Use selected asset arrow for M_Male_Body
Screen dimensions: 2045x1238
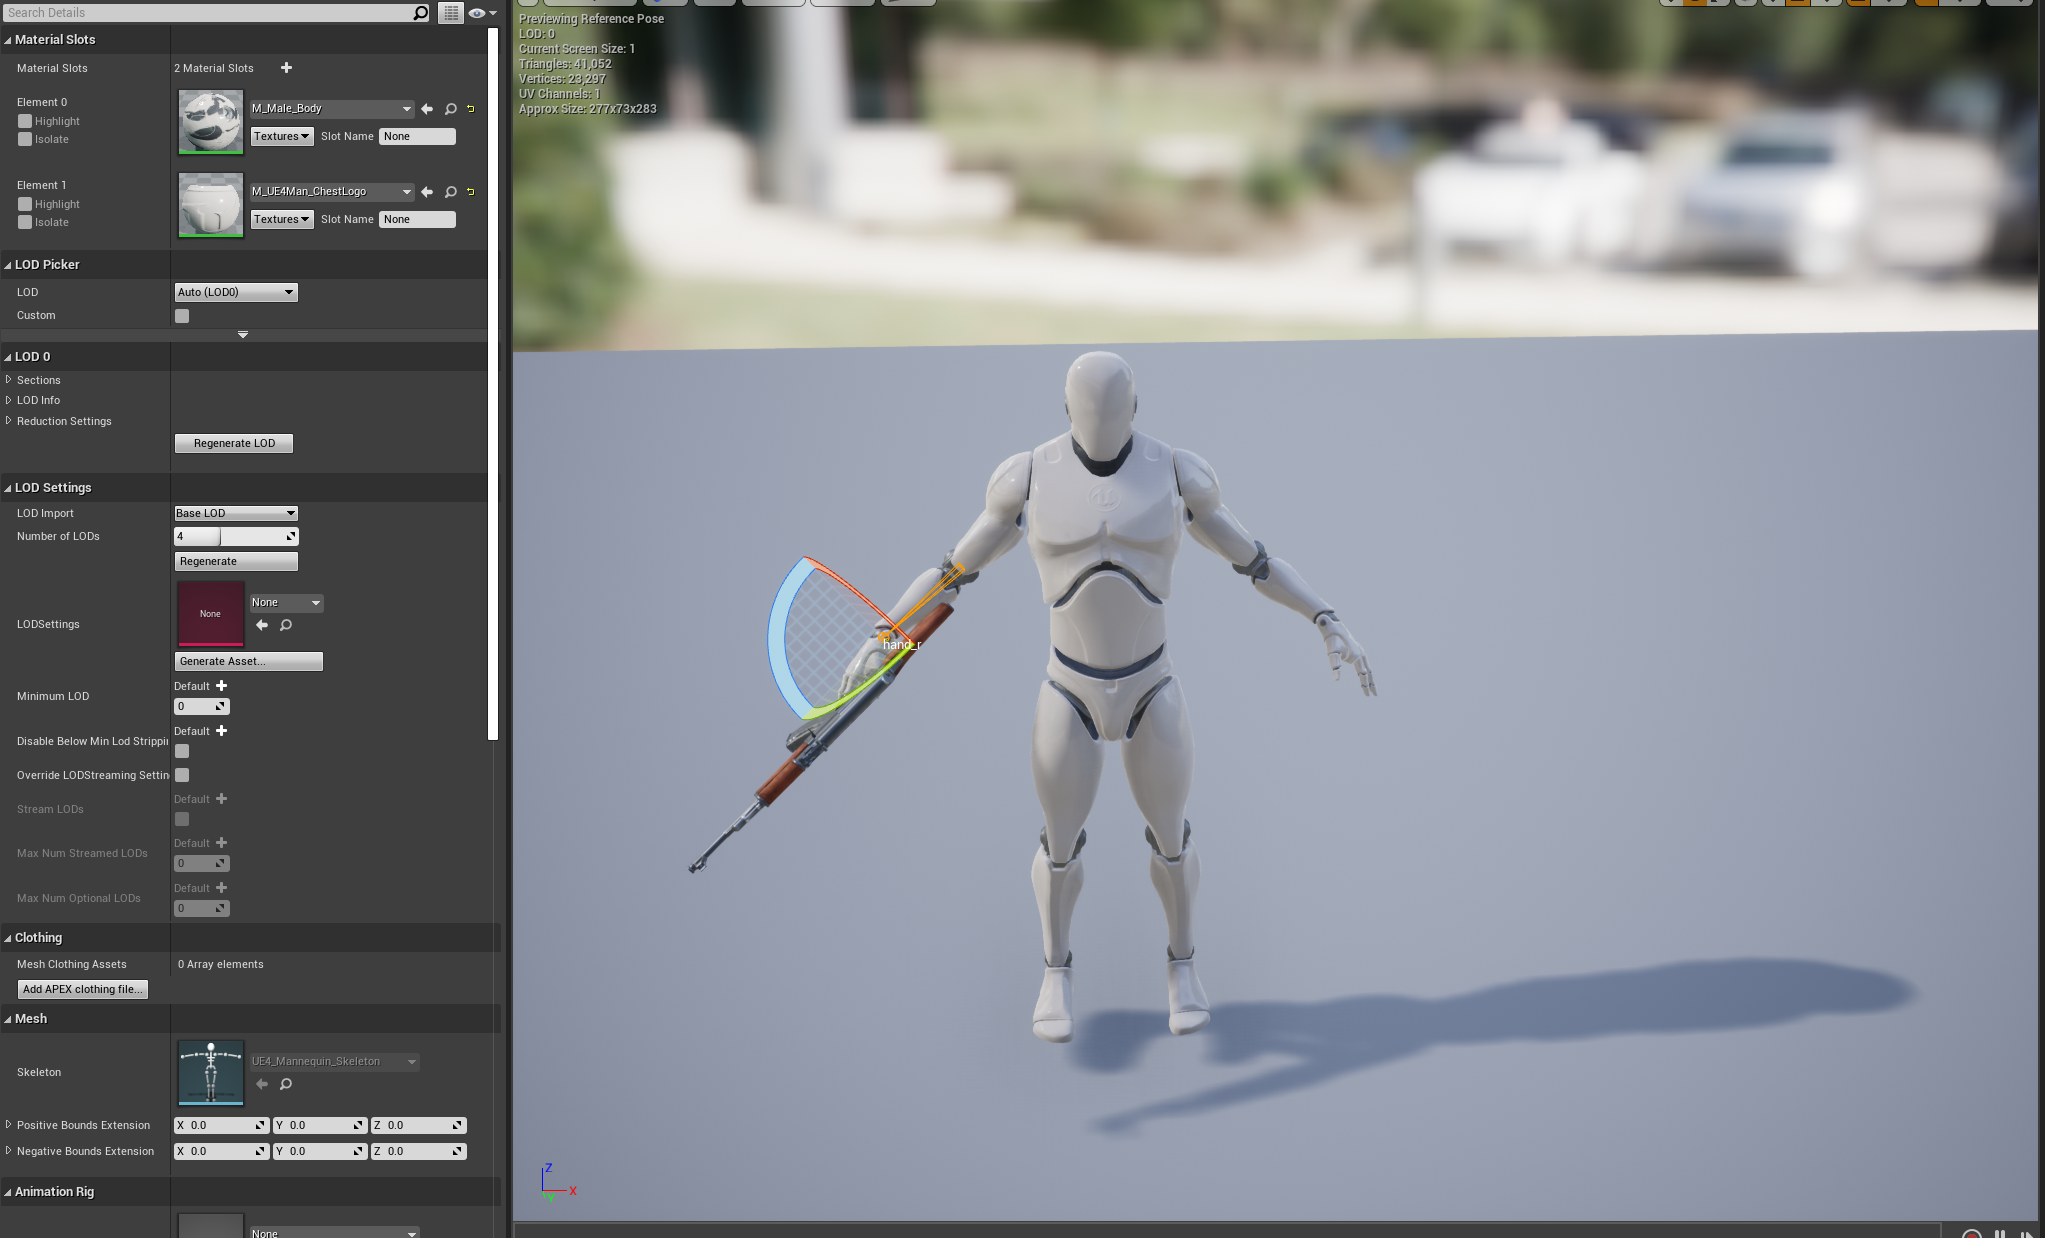[x=427, y=109]
